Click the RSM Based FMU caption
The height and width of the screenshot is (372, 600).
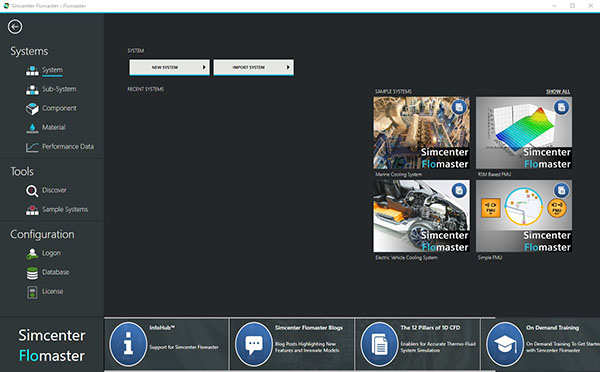494,174
